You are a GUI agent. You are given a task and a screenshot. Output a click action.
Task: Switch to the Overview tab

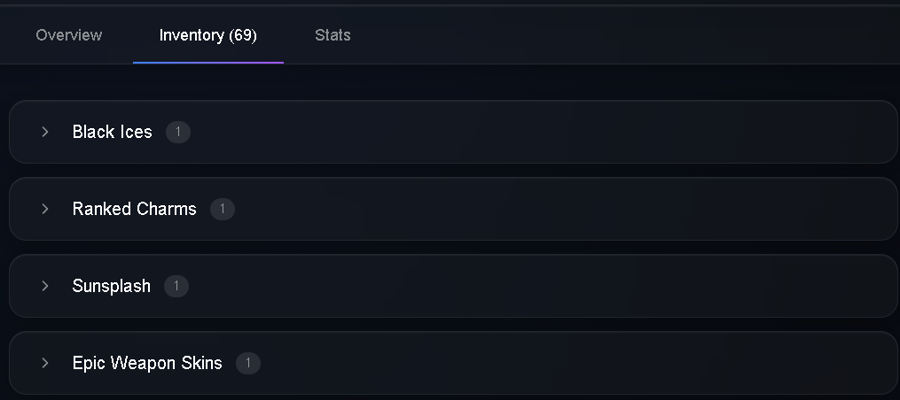point(69,35)
